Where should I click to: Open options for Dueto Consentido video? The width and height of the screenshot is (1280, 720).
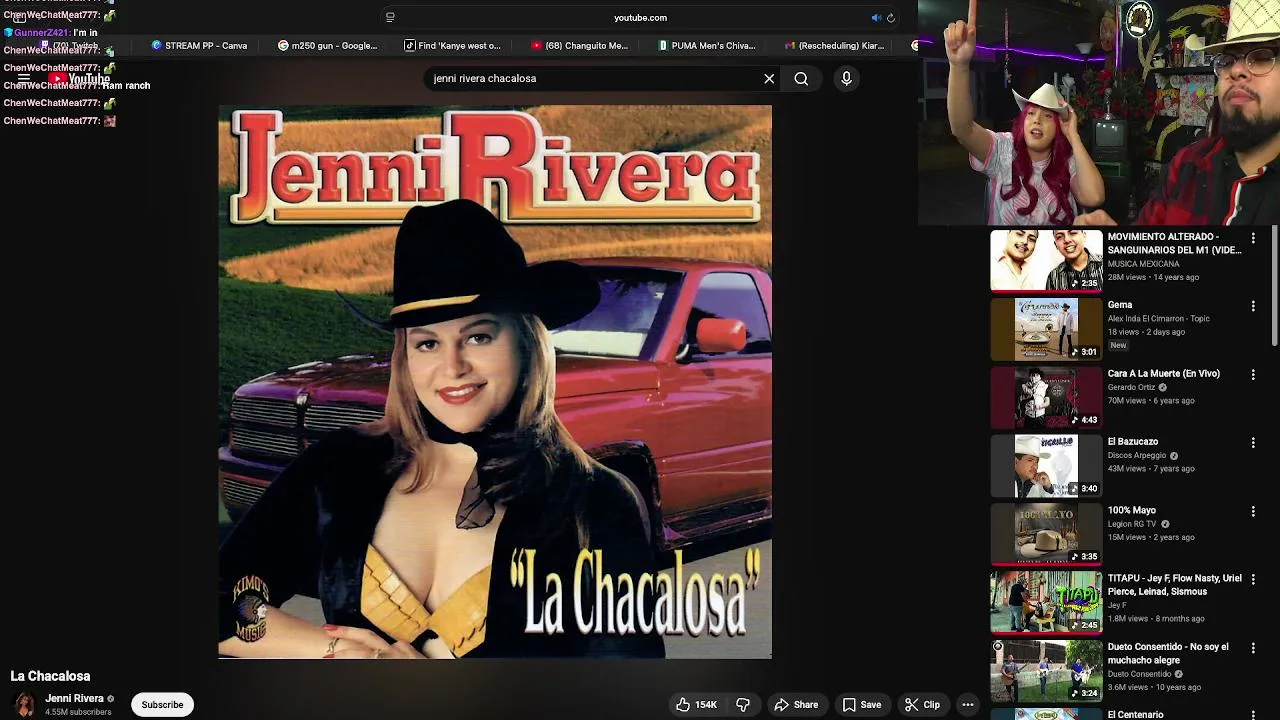click(x=1253, y=648)
